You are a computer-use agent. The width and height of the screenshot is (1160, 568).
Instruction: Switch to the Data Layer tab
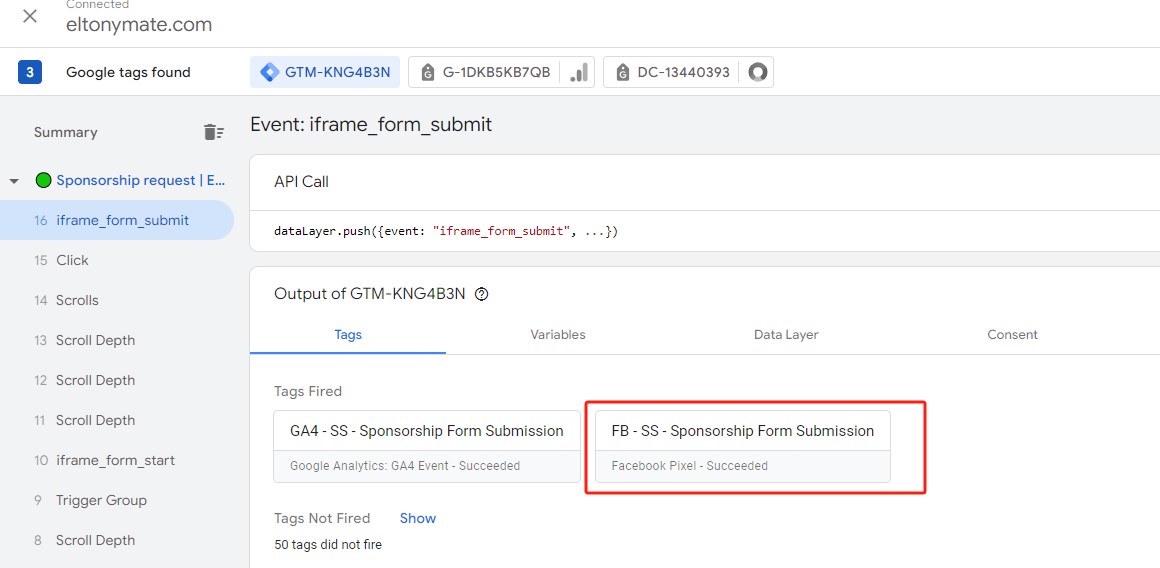(x=786, y=335)
